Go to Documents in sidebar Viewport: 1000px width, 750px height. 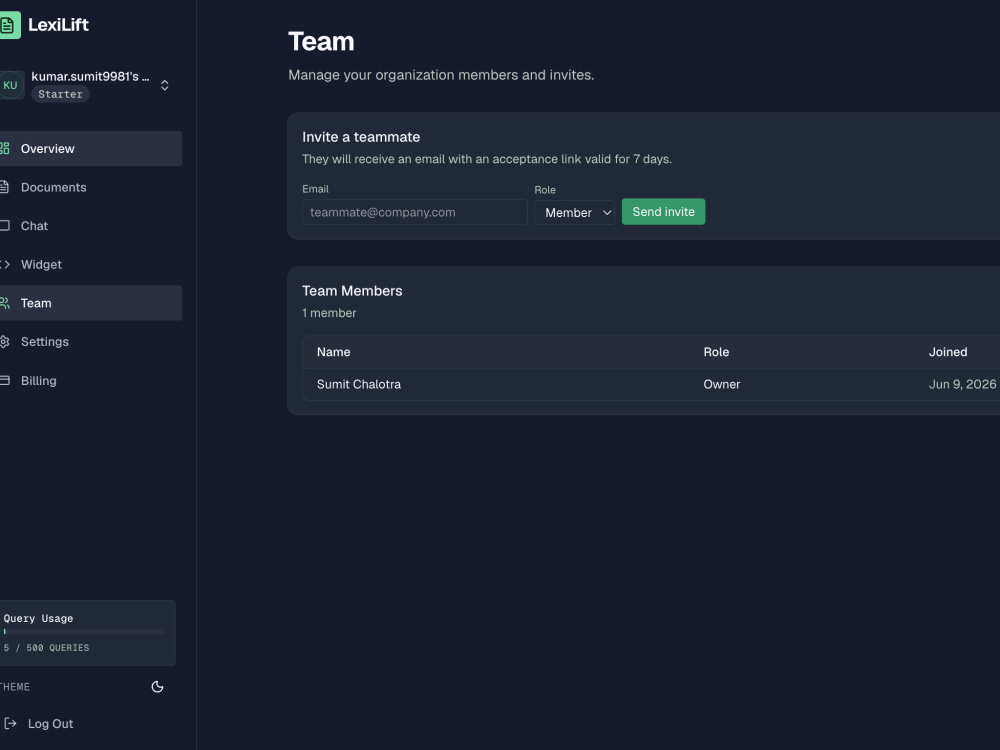[91, 188]
